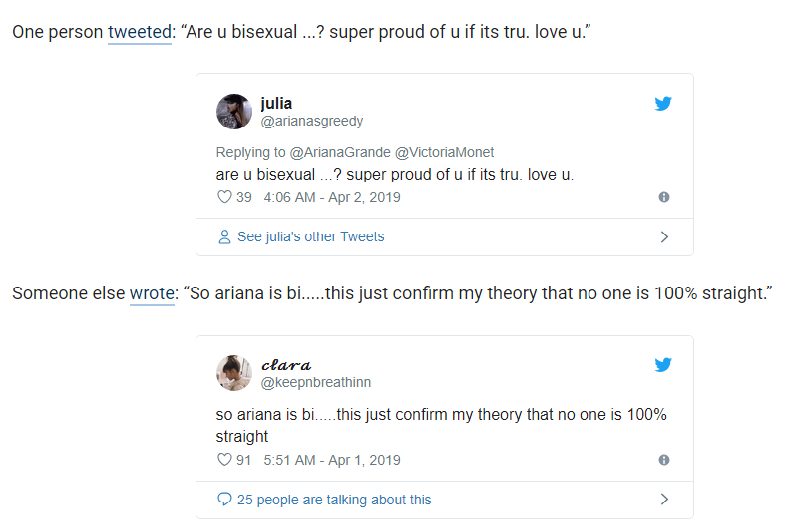Image resolution: width=786 pixels, height=529 pixels.
Task: Open the @keepnbreathinn handle
Action: pos(316,382)
